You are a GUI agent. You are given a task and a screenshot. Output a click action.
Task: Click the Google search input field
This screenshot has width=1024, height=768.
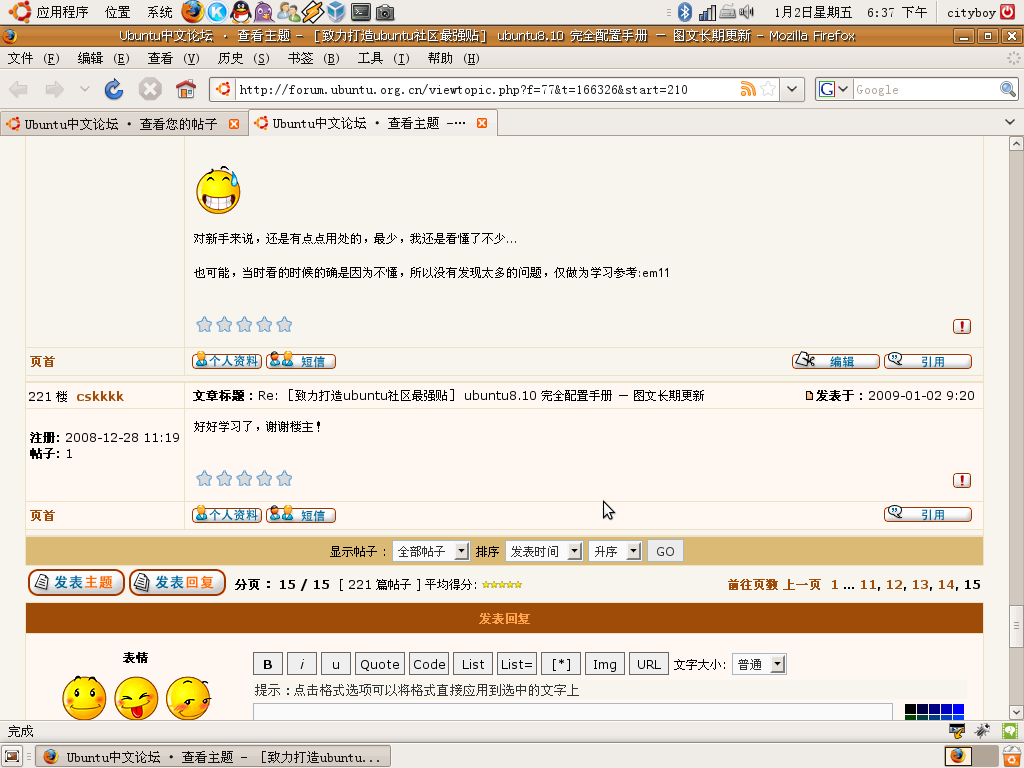(x=926, y=89)
